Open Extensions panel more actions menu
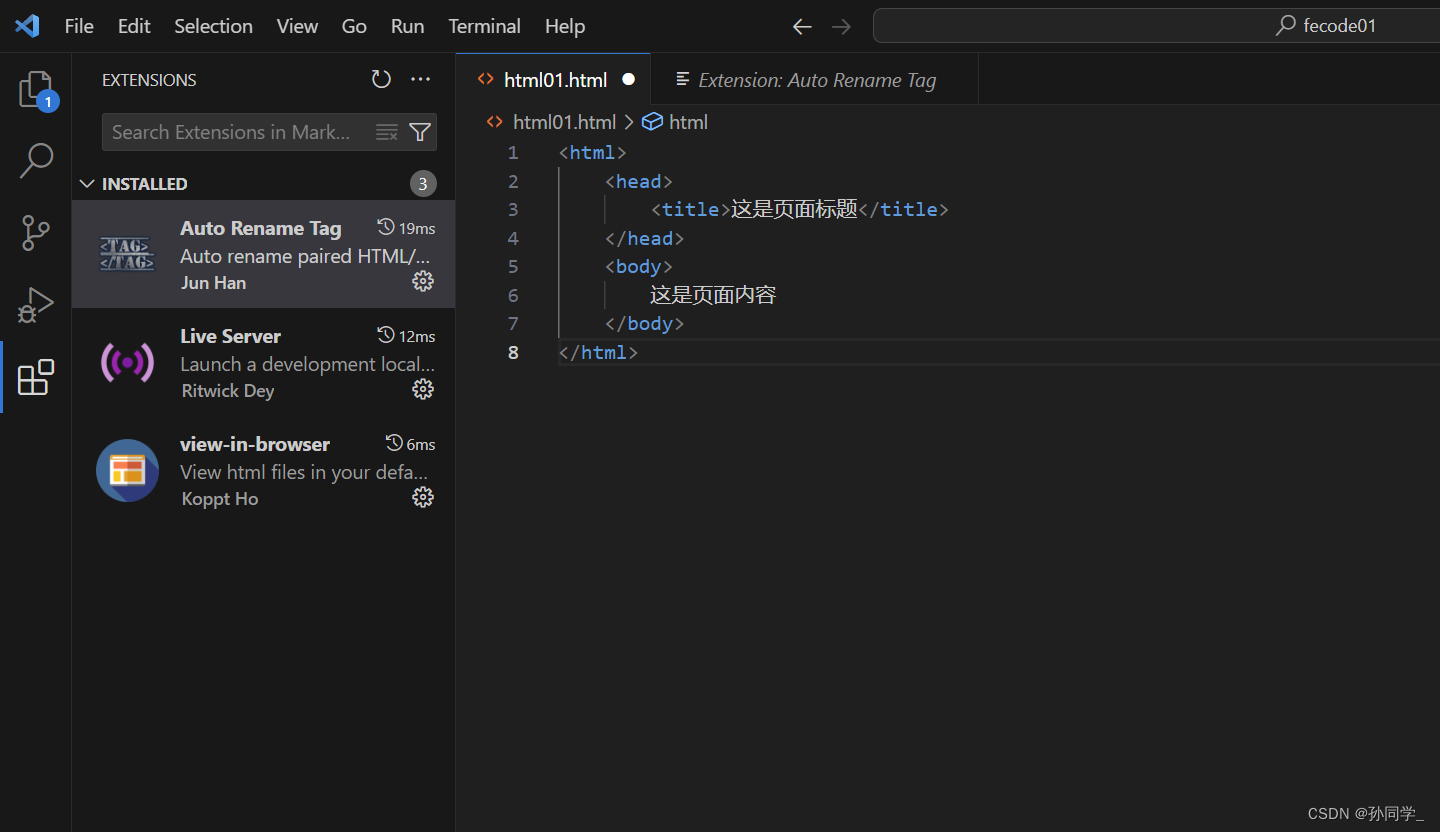Image resolution: width=1440 pixels, height=832 pixels. (x=421, y=79)
